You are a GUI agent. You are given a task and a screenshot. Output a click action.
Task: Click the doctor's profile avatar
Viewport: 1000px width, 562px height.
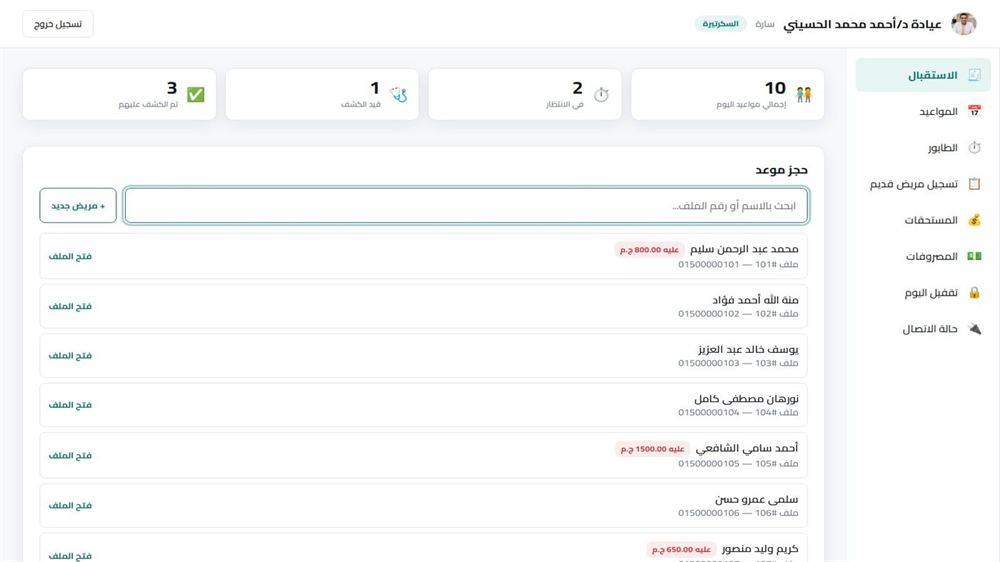pos(964,24)
